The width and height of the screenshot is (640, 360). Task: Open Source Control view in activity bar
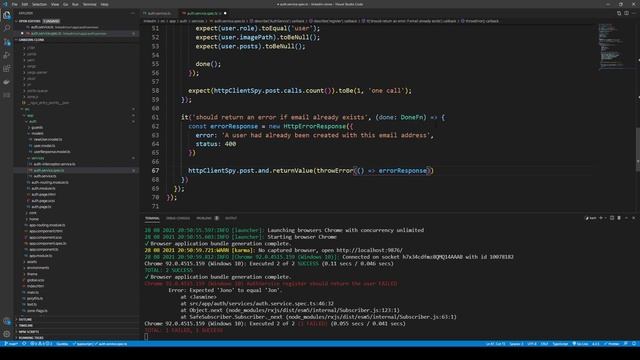coord(7,42)
